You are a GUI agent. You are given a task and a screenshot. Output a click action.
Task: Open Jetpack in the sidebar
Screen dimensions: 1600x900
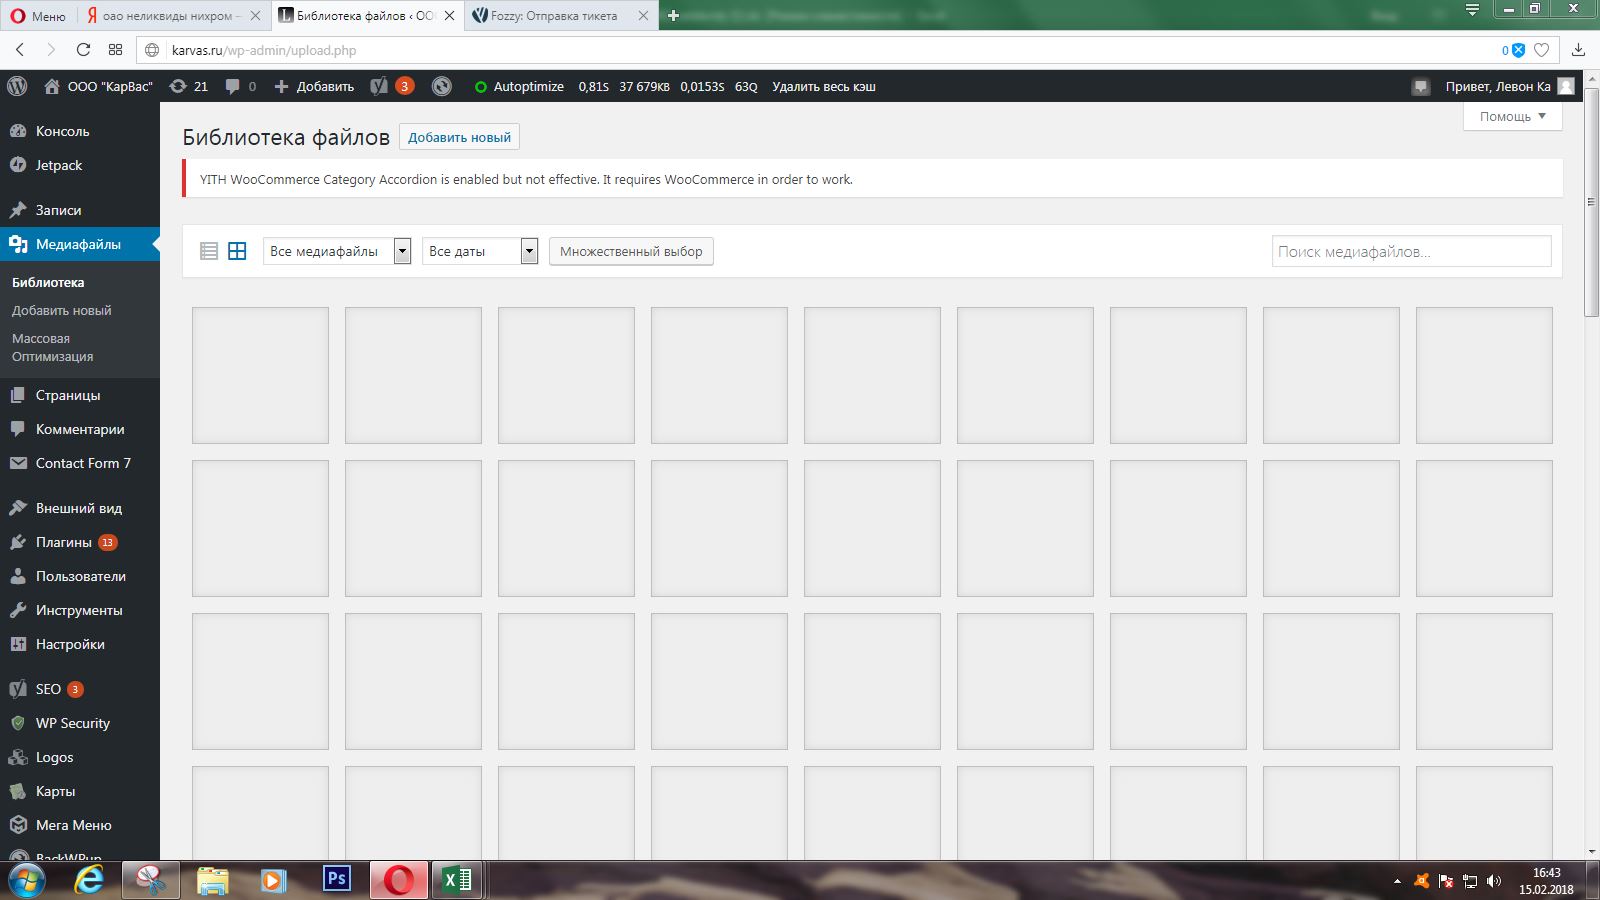point(80,165)
